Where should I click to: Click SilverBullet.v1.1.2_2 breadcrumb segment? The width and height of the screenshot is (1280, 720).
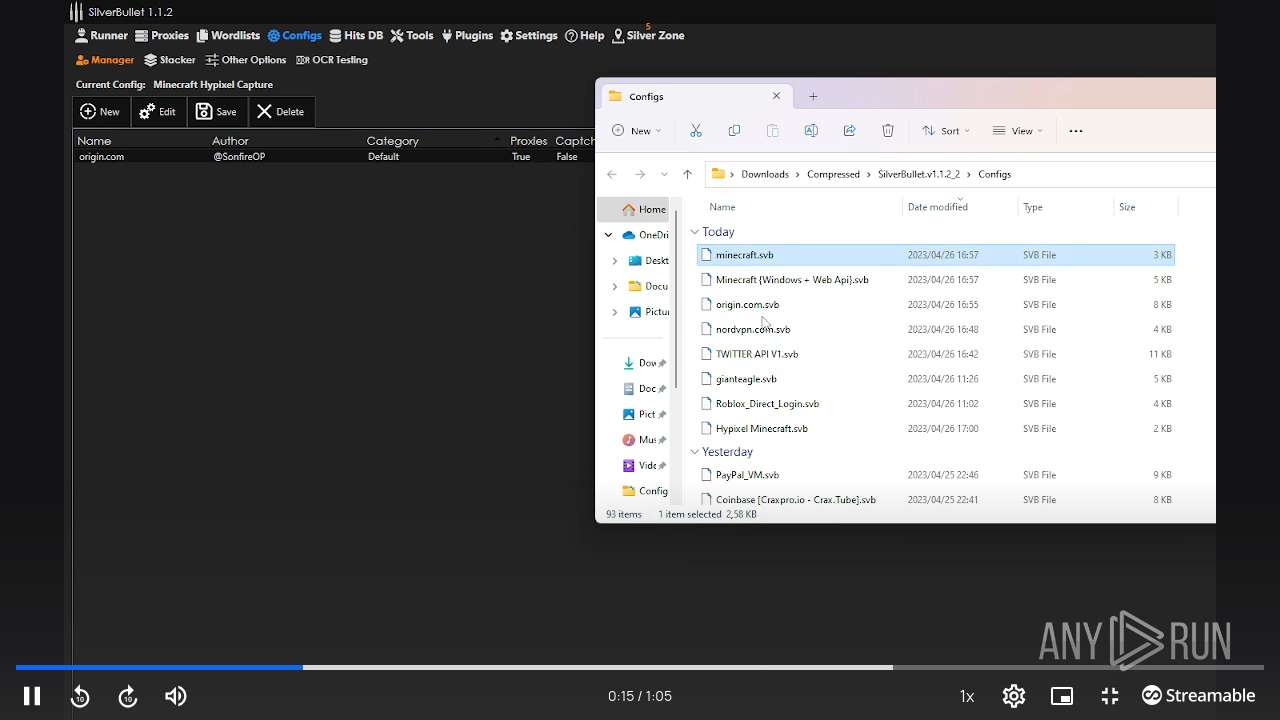[x=918, y=174]
